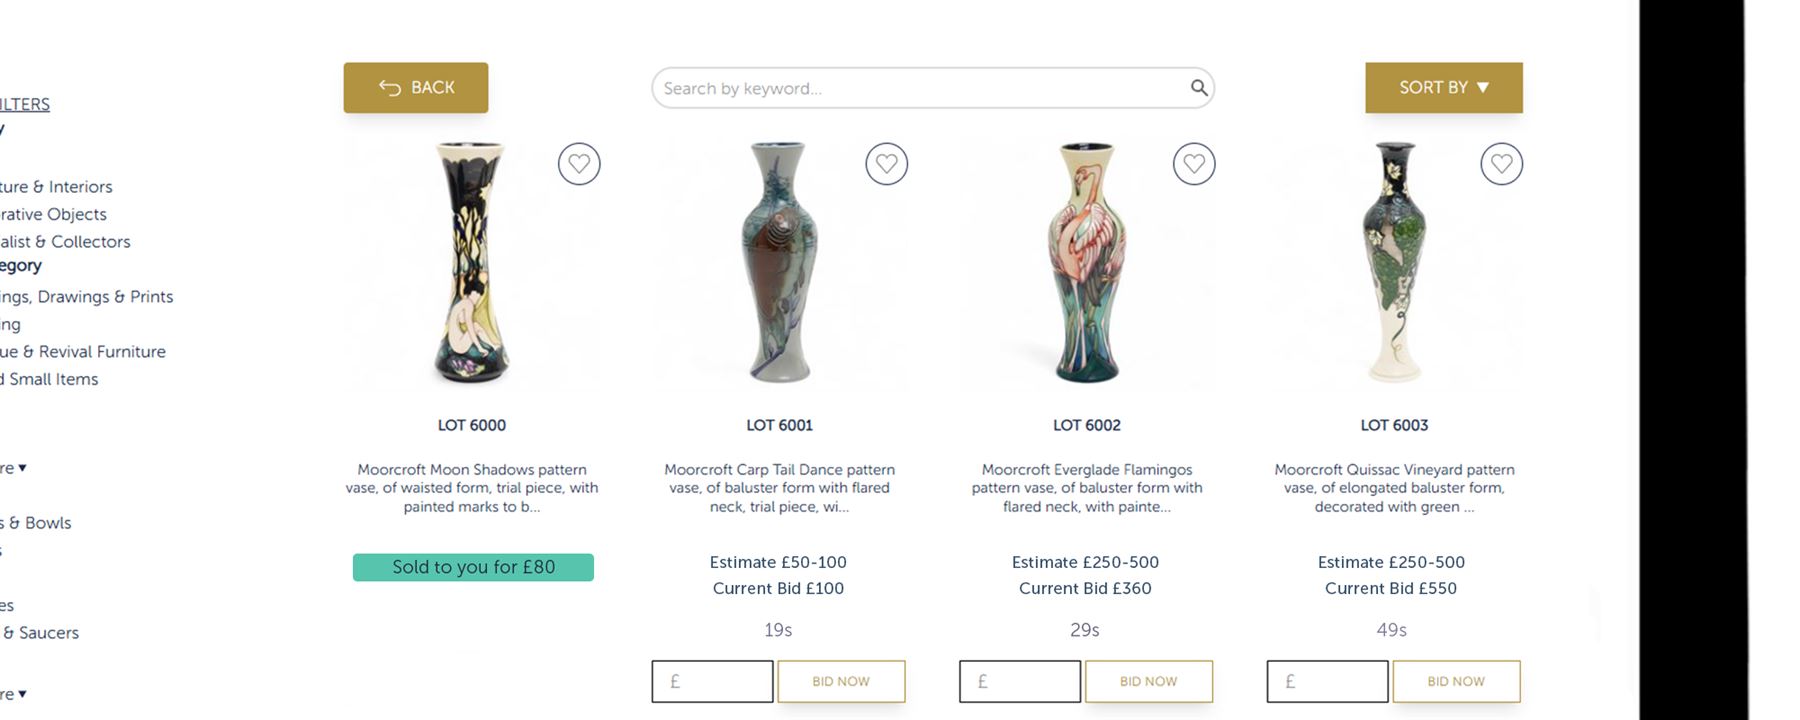Image resolution: width=1800 pixels, height=720 pixels.
Task: Favorite Lot 6002 with heart icon
Action: click(x=1194, y=164)
